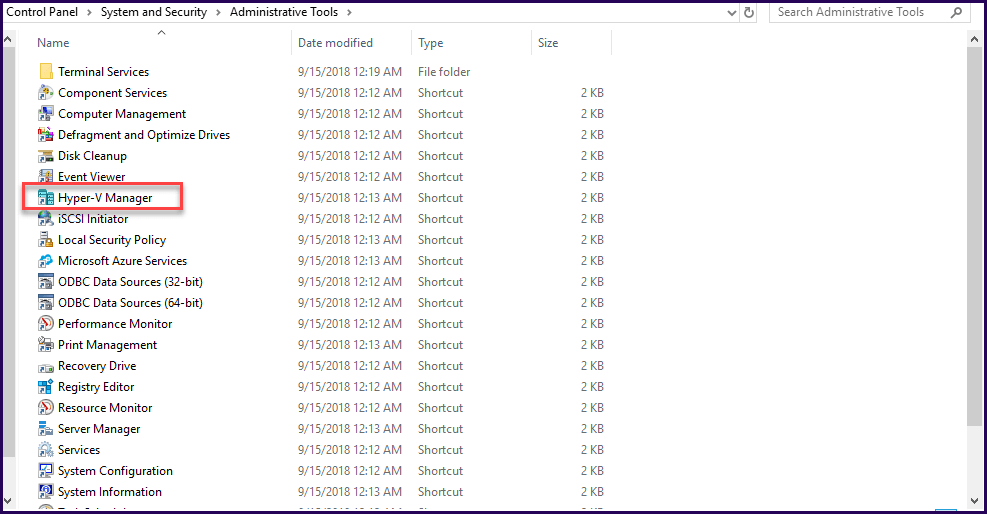The height and width of the screenshot is (514, 987).
Task: Click the 2 KB size in Disk Cleanup row
Action: (592, 156)
